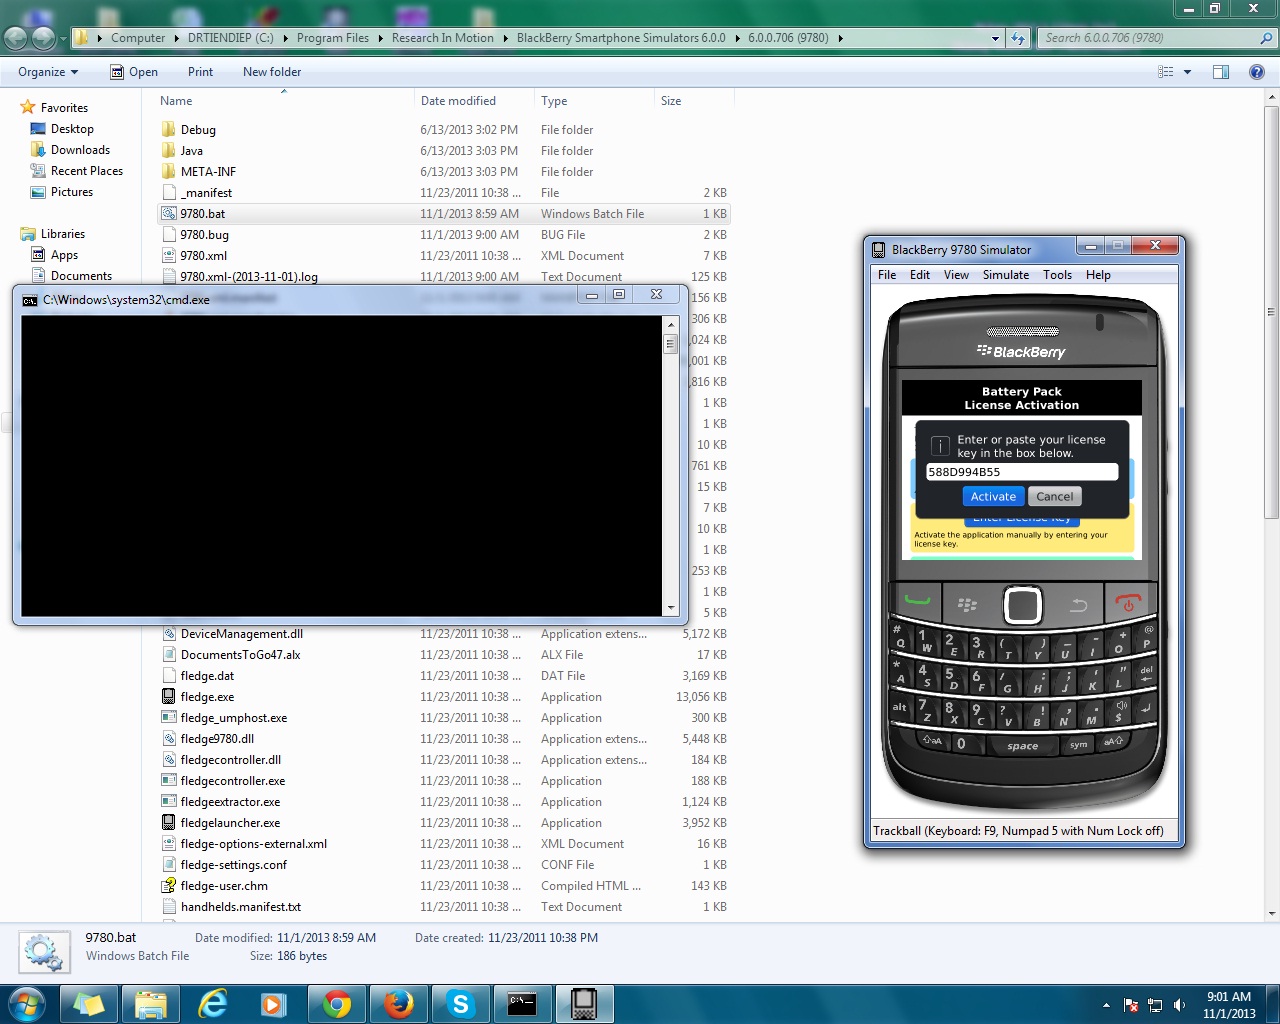Click the simulator trackpad button
This screenshot has height=1024, width=1280.
(1022, 605)
